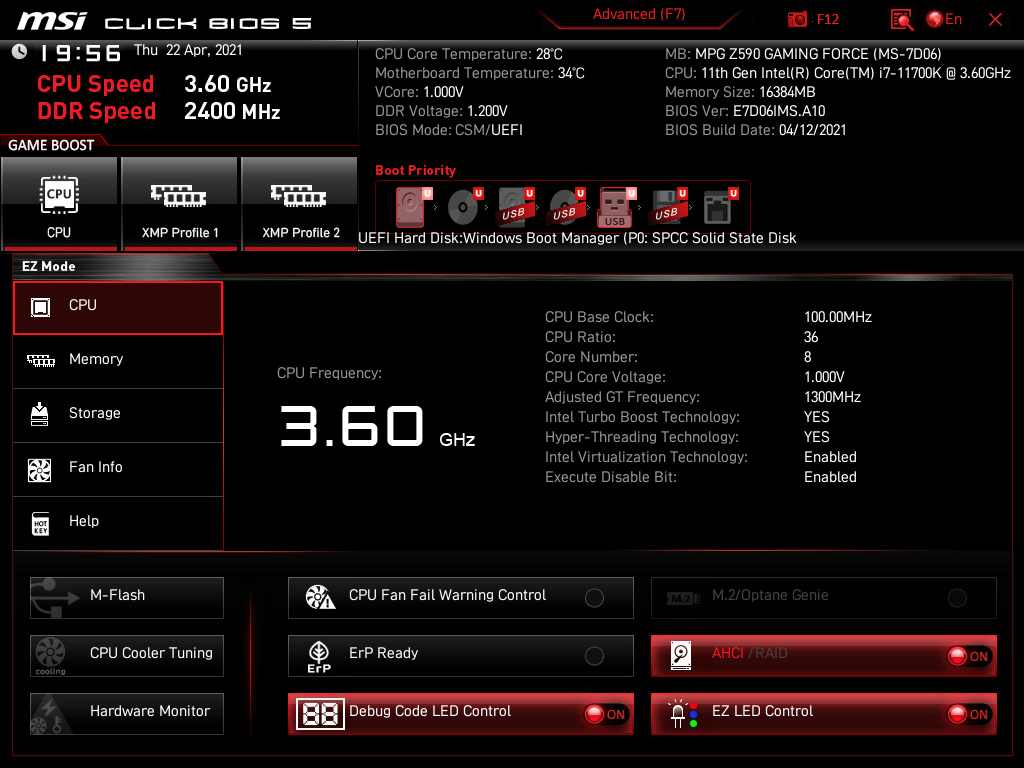The height and width of the screenshot is (768, 1024).
Task: Click the CPU Ratio value 36
Action: click(x=811, y=337)
